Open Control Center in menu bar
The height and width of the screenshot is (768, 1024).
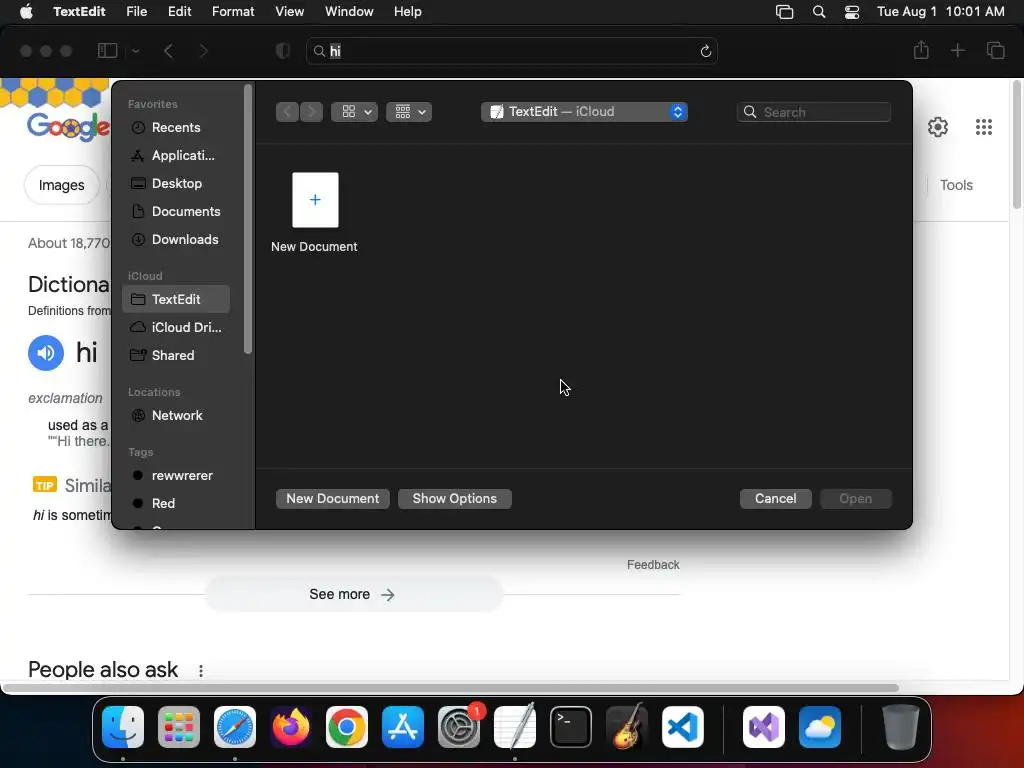click(852, 12)
